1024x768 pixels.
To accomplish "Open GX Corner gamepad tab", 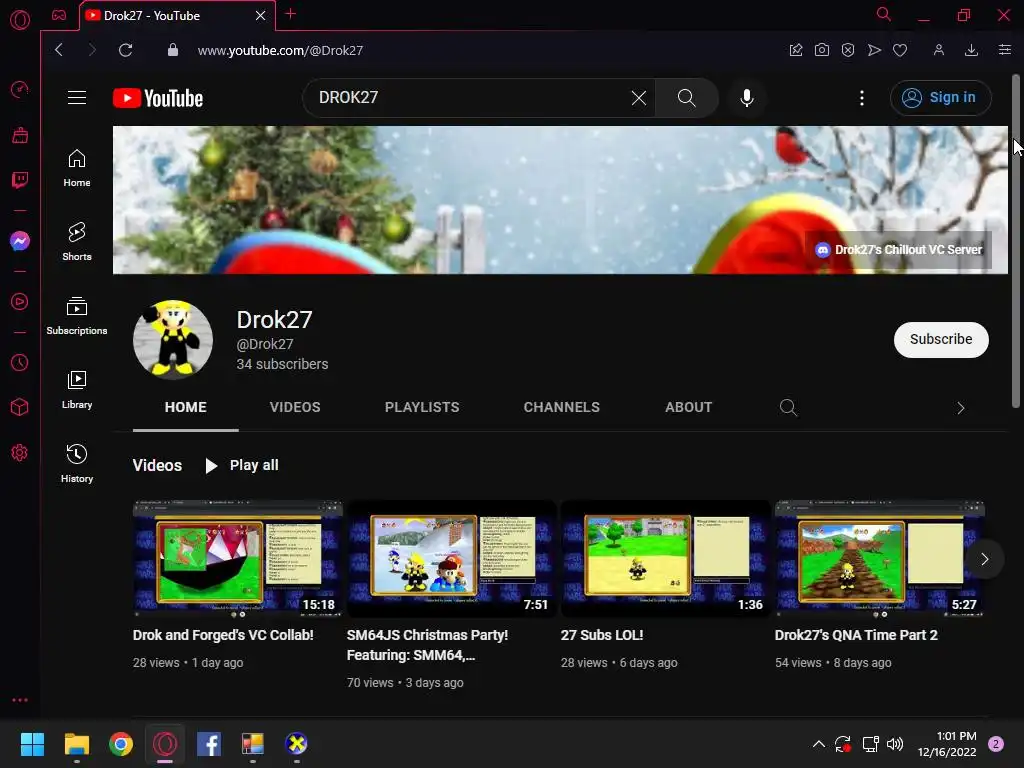I will coord(59,15).
